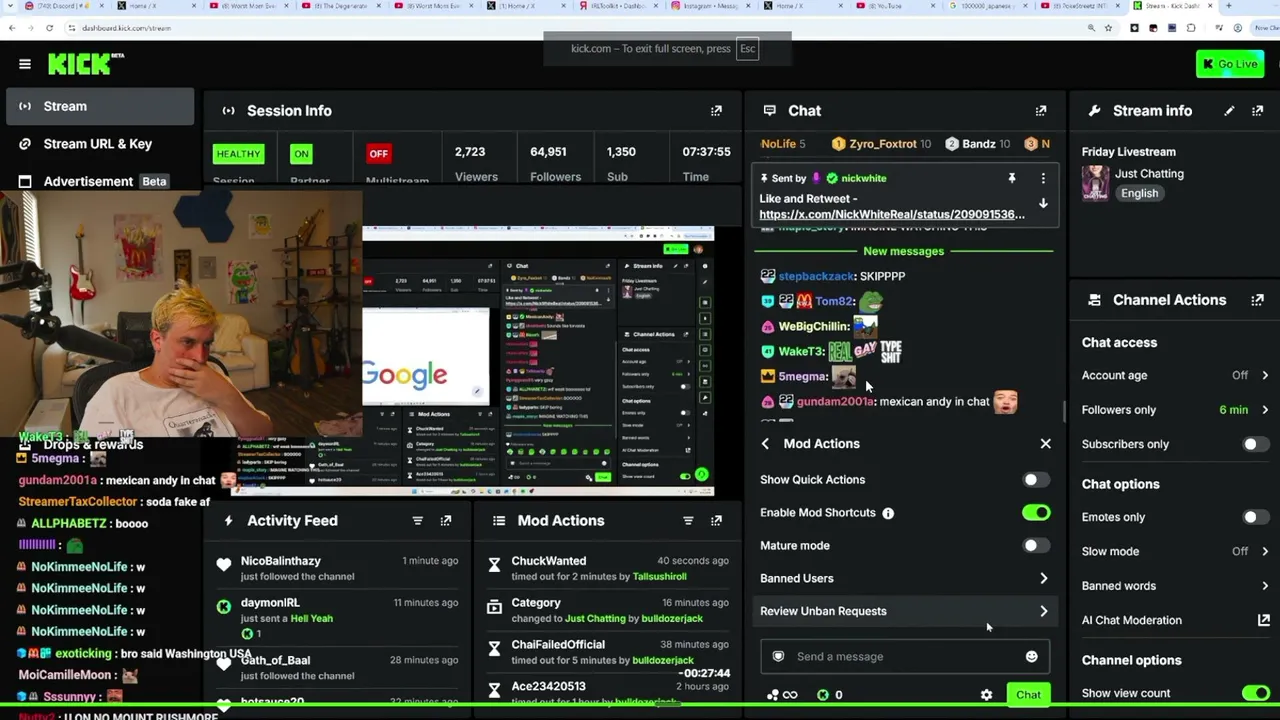Expand Account age setting
Viewport: 1280px width, 720px height.
click(x=1174, y=376)
